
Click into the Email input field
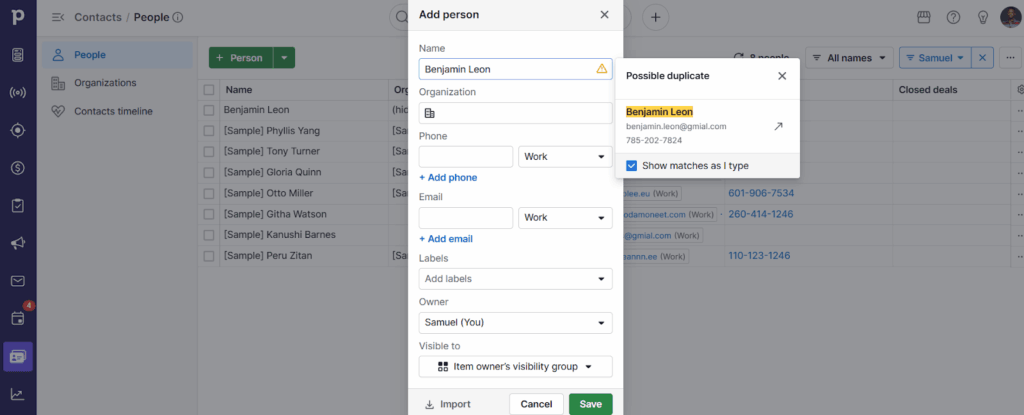pyautogui.click(x=465, y=218)
